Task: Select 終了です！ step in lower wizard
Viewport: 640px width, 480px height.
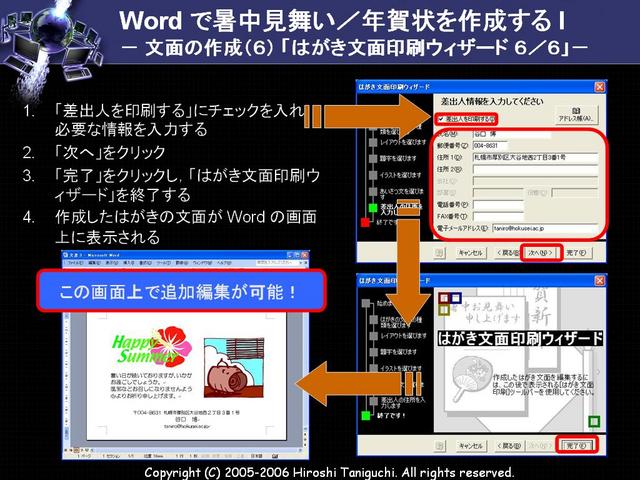Action: point(391,416)
